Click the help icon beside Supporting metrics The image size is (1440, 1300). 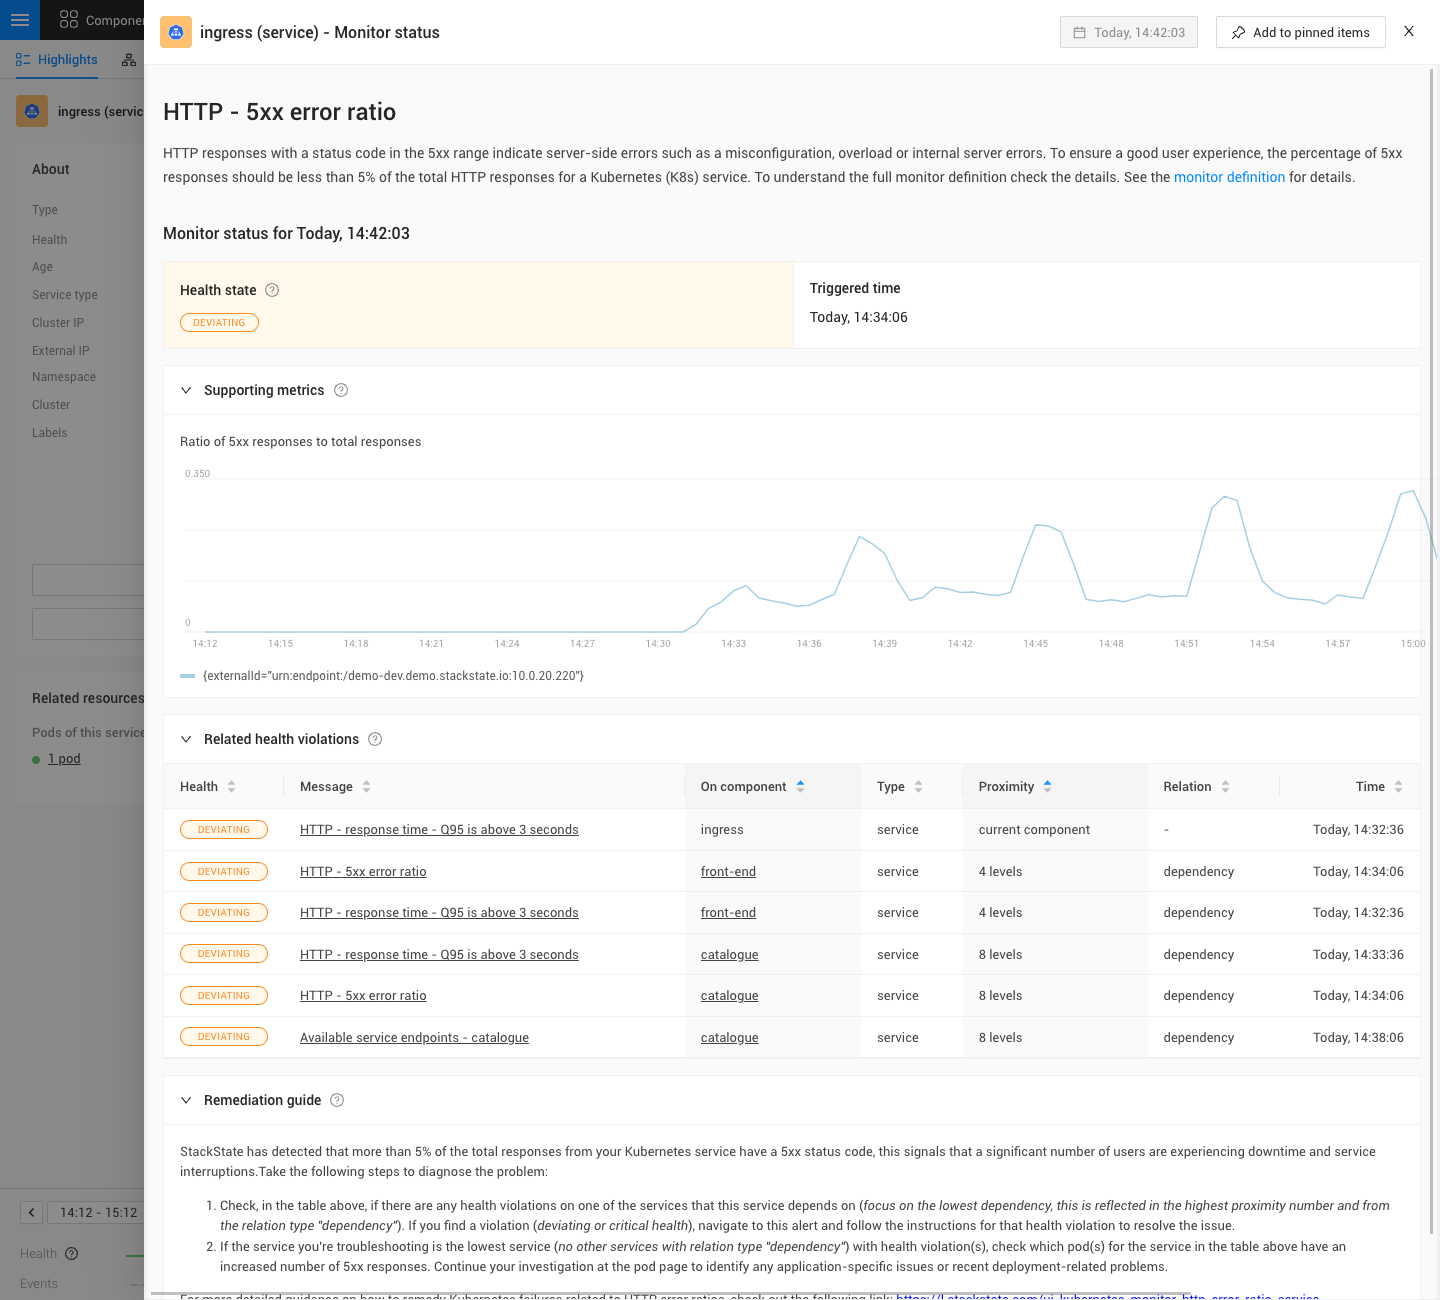(x=341, y=390)
